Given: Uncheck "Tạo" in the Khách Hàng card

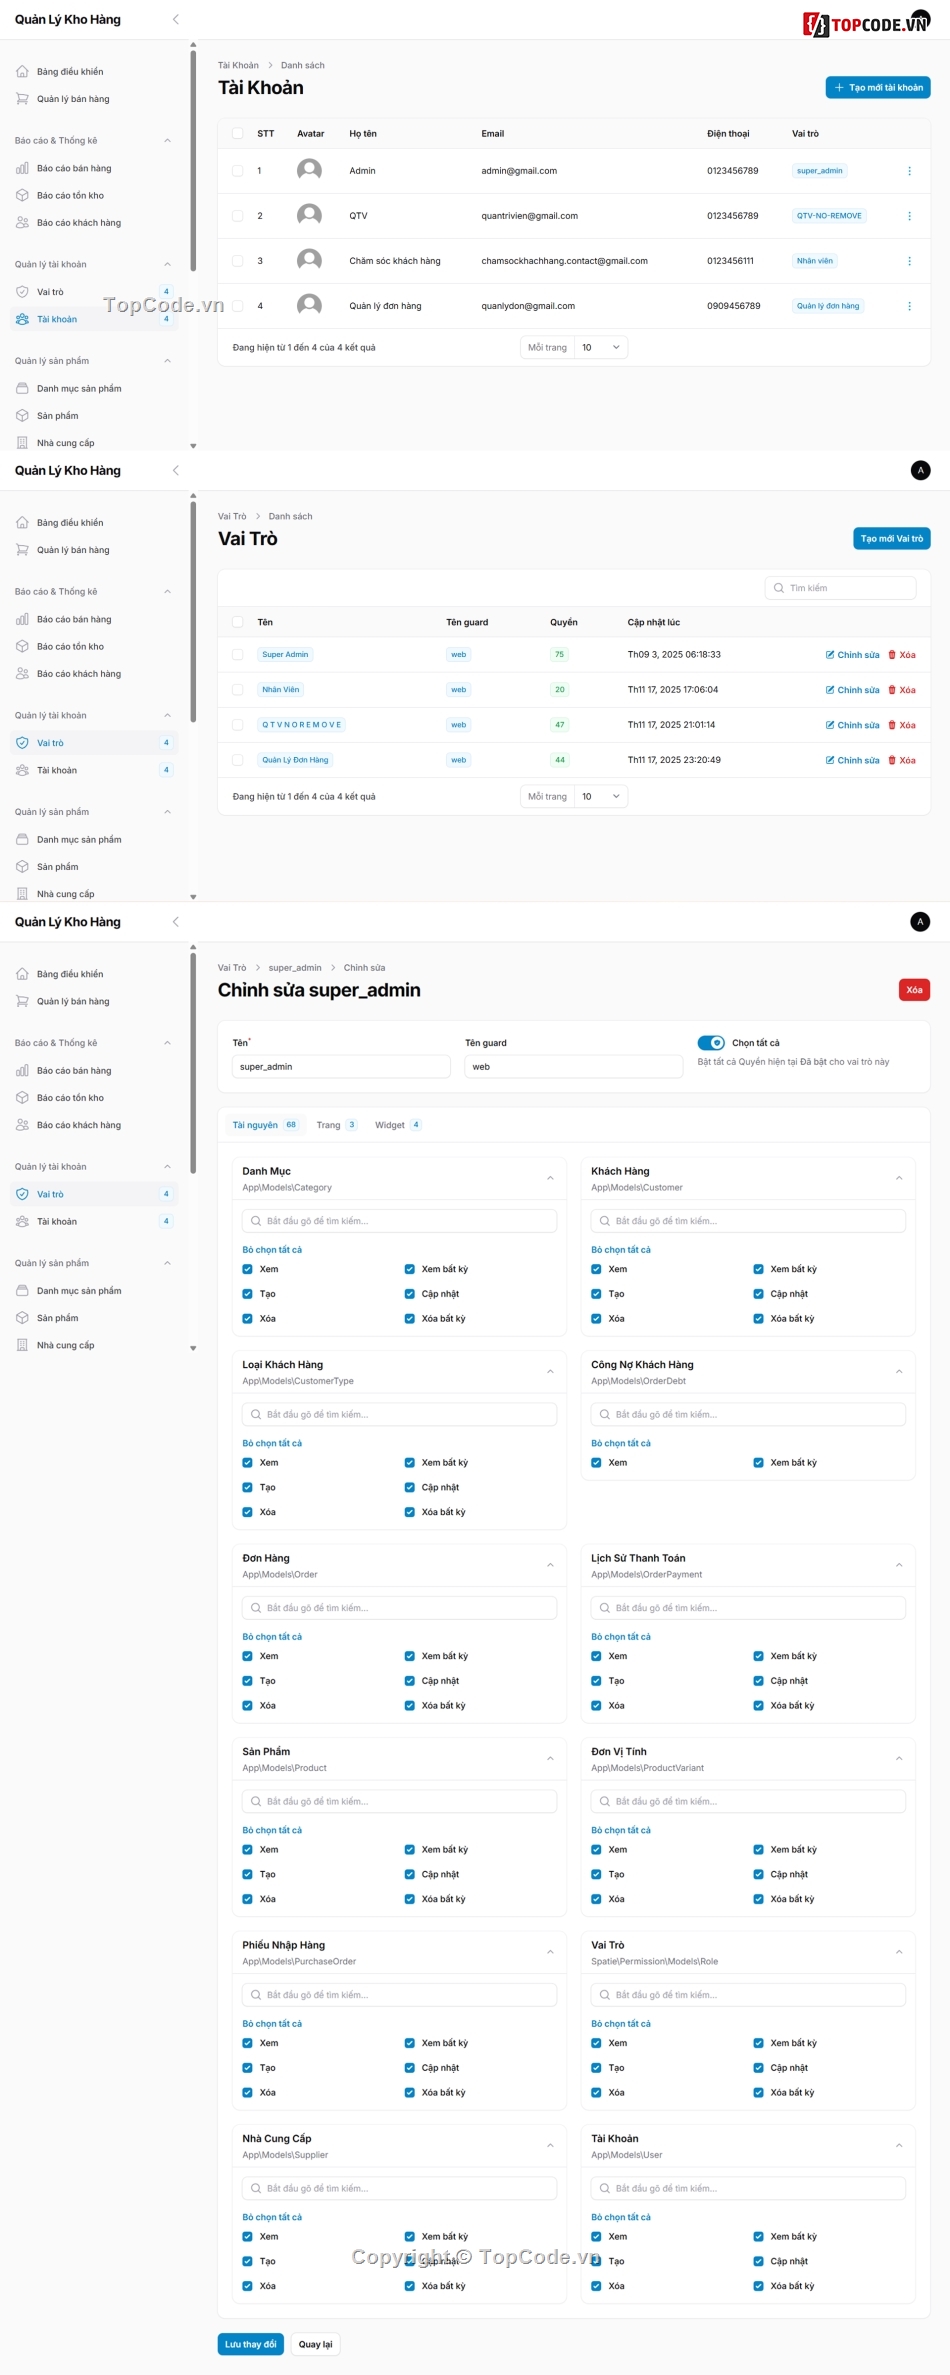Looking at the screenshot, I should click(x=596, y=1294).
